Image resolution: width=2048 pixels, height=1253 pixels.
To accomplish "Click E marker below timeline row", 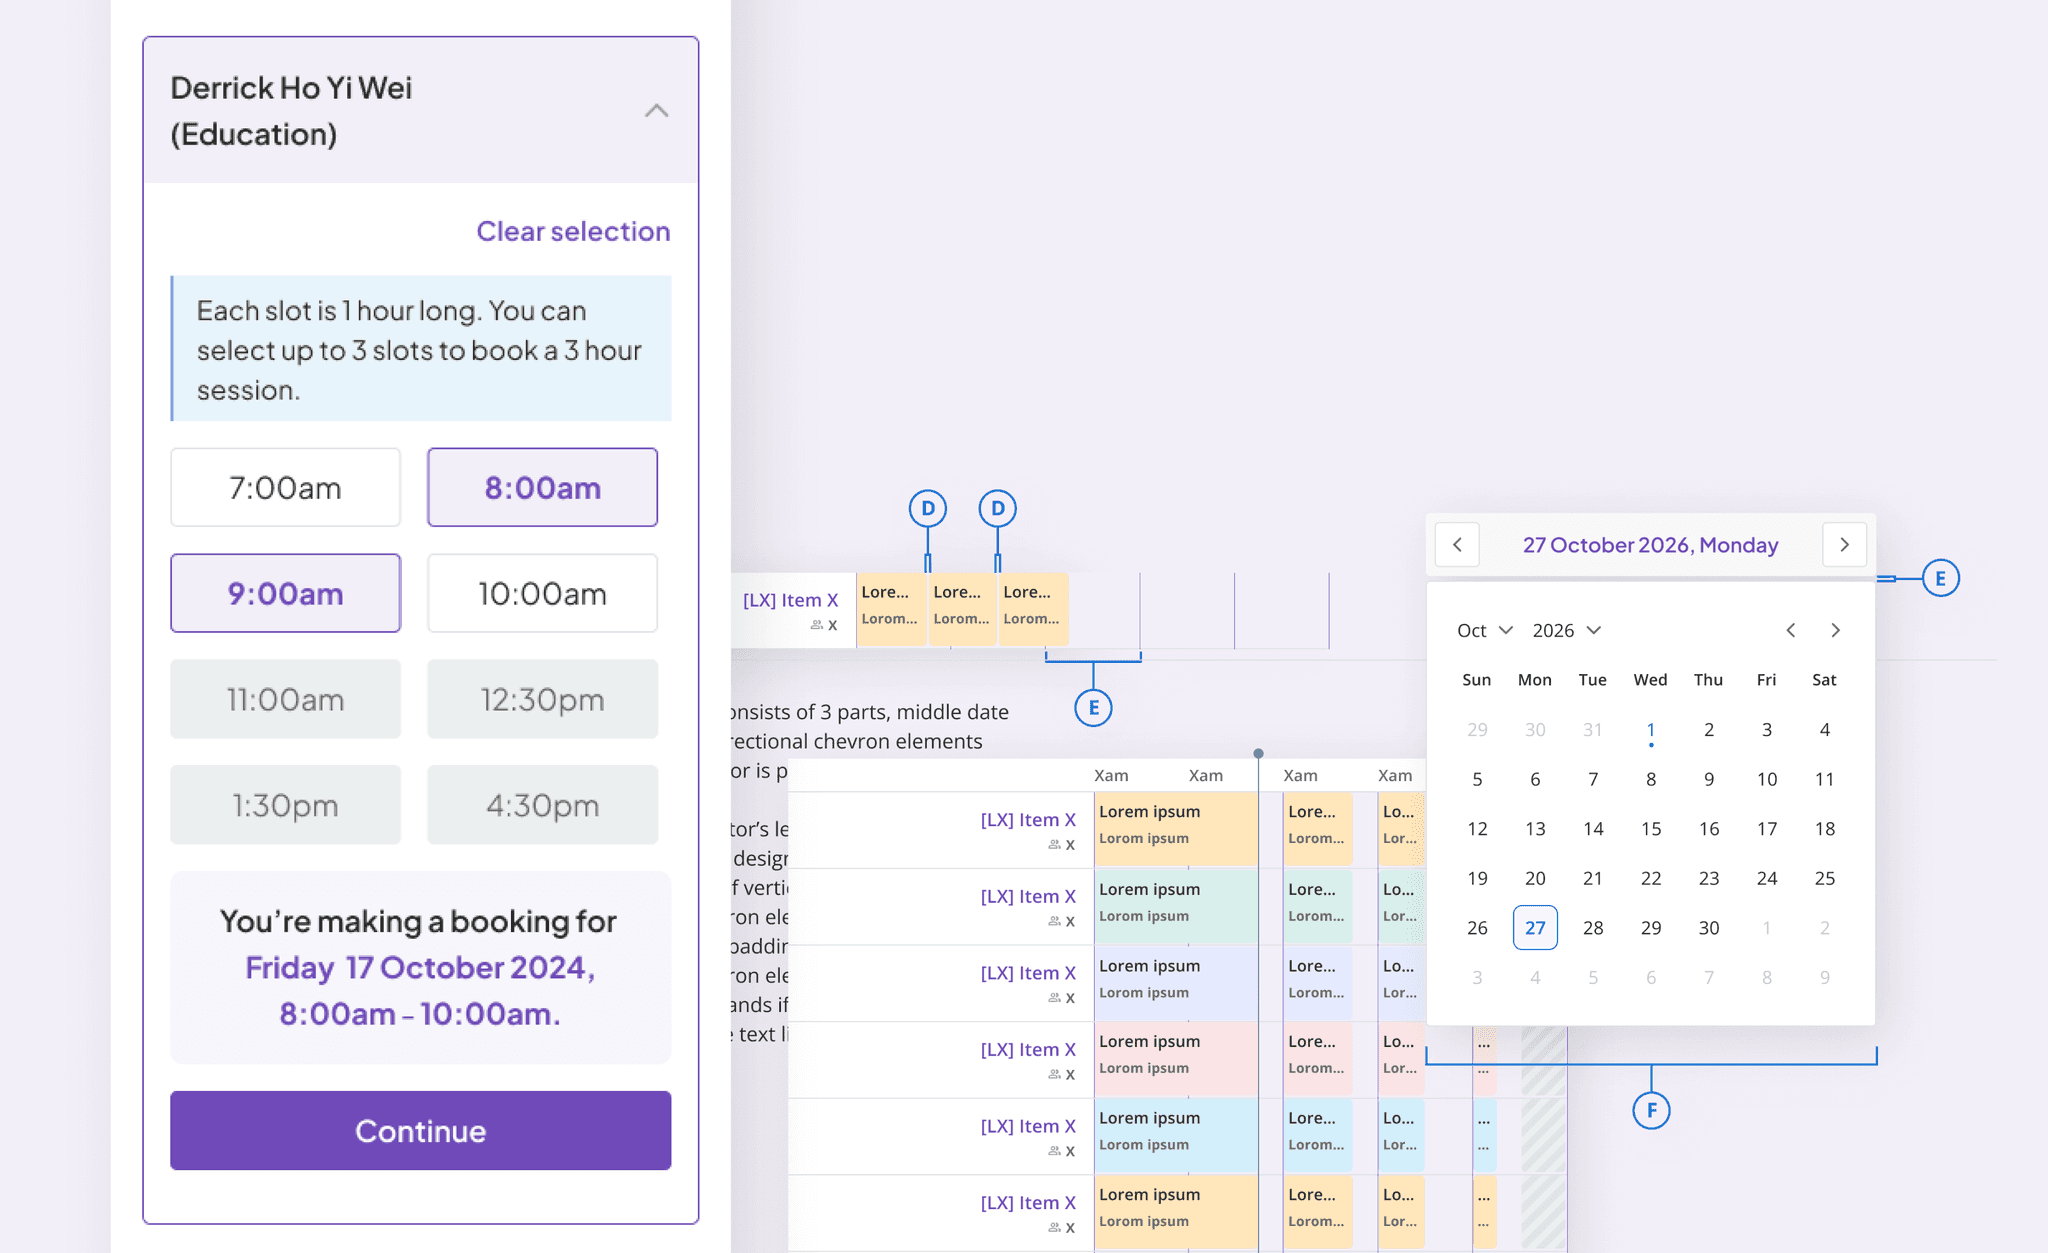I will point(1093,708).
